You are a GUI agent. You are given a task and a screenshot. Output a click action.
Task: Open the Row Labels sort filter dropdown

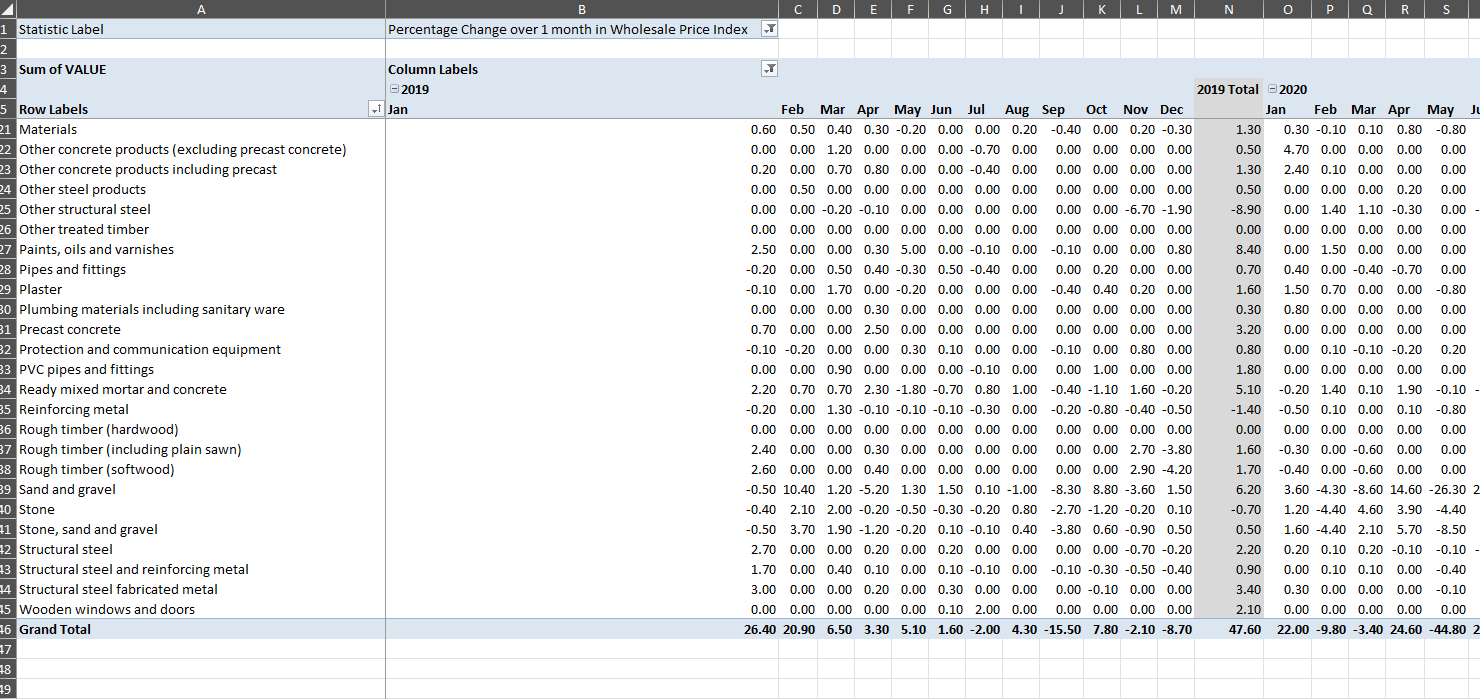(376, 109)
